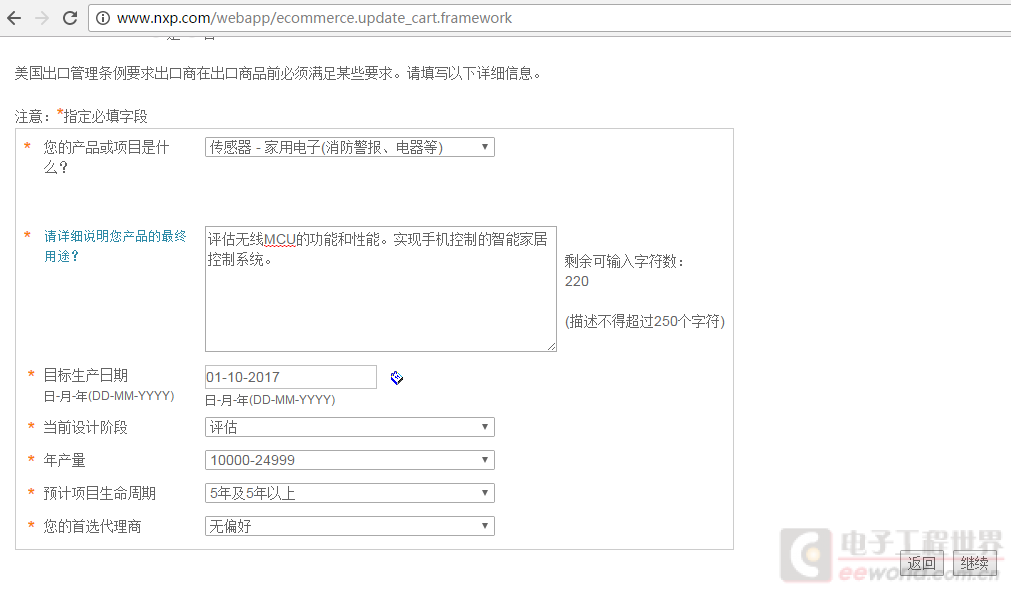The width and height of the screenshot is (1011, 590).
Task: View site information icon in address bar
Action: (x=103, y=18)
